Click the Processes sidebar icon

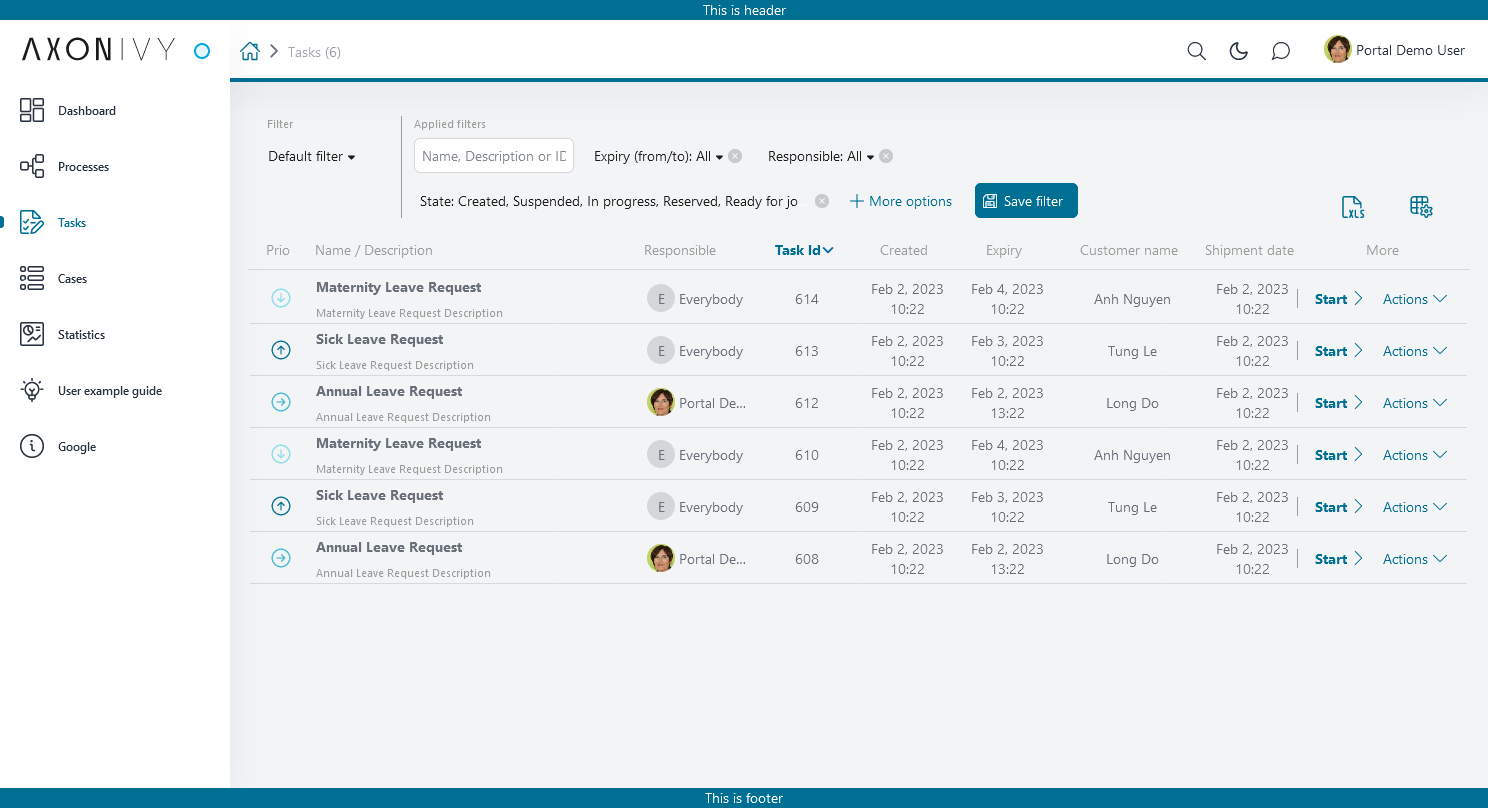point(32,166)
